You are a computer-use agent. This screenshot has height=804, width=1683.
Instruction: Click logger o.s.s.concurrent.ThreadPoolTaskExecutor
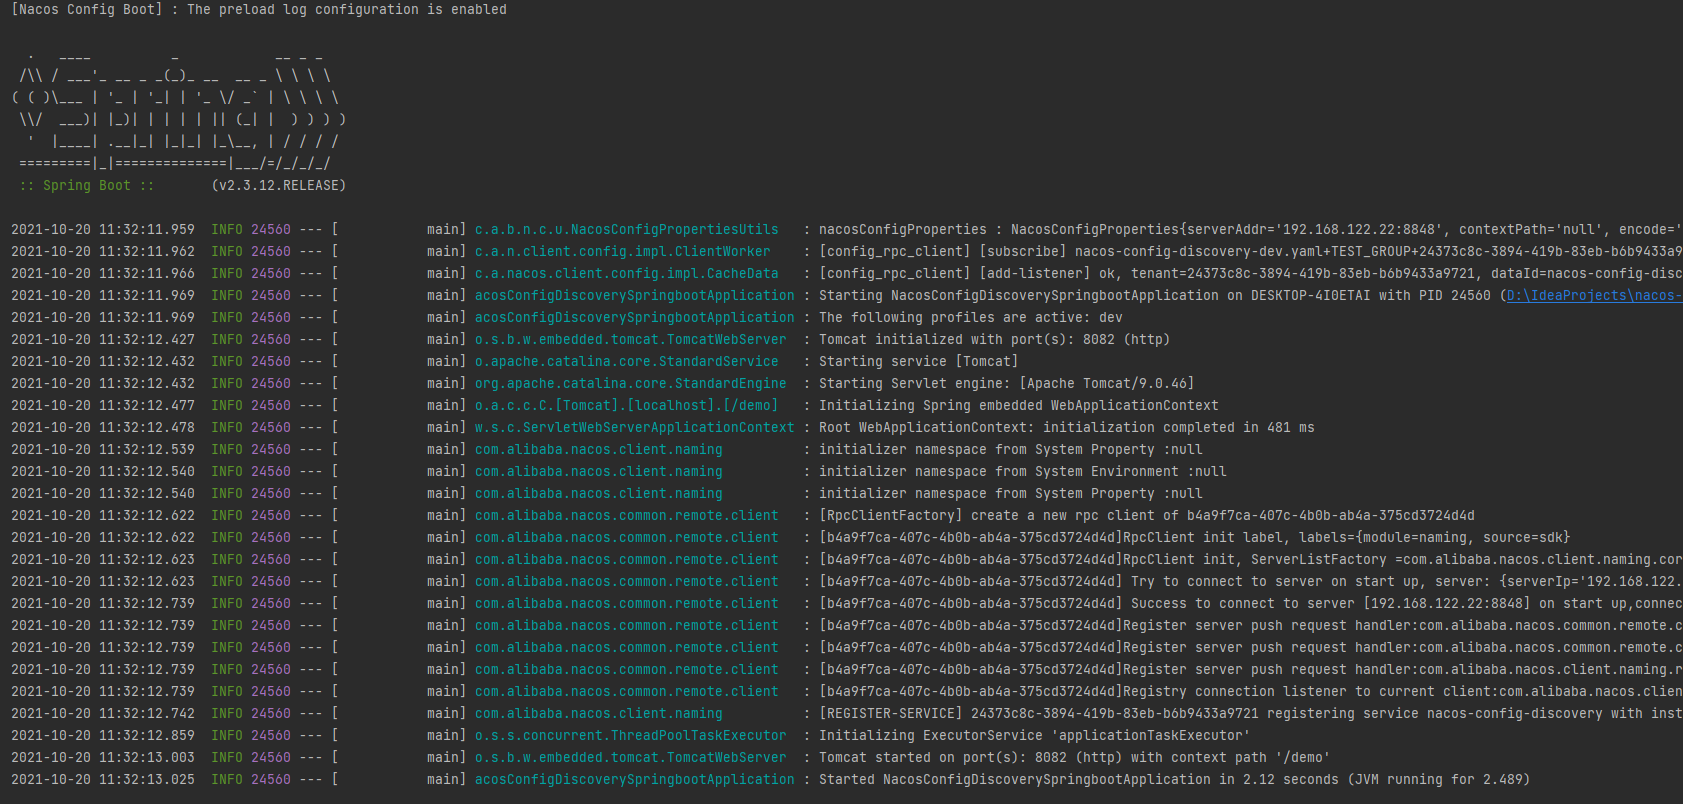point(631,735)
